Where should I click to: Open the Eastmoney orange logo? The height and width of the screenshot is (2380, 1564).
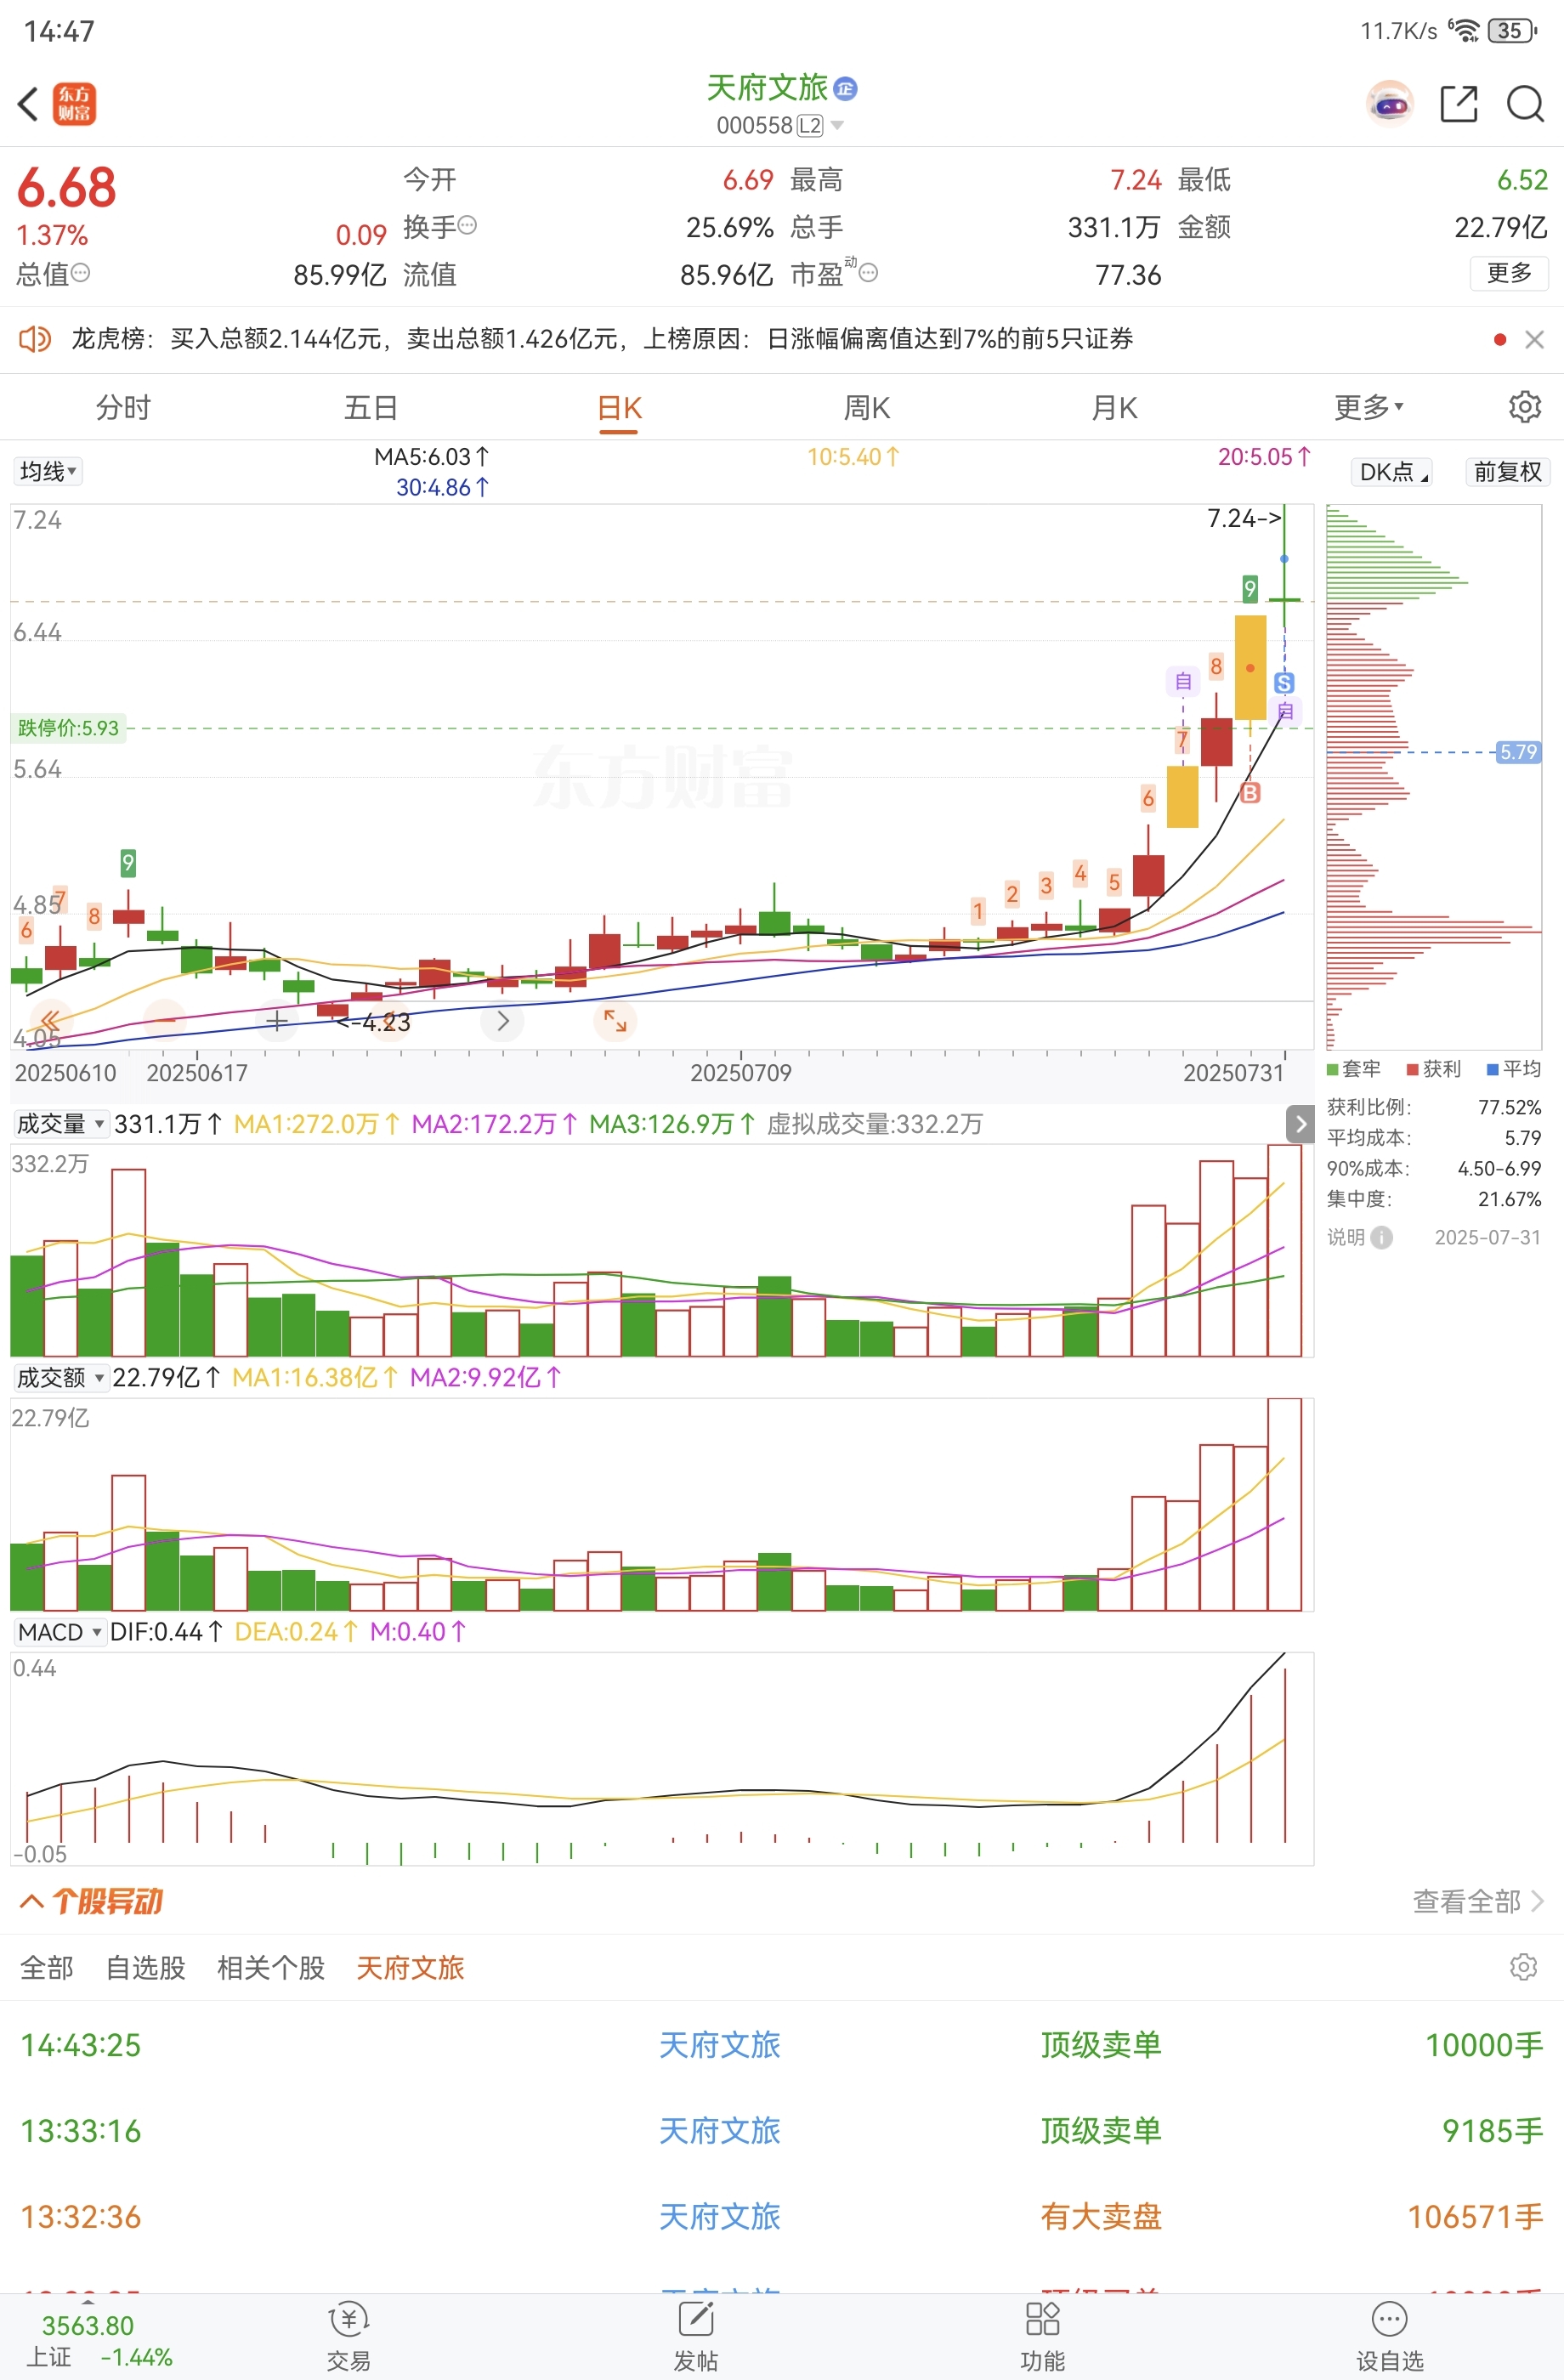tap(75, 104)
